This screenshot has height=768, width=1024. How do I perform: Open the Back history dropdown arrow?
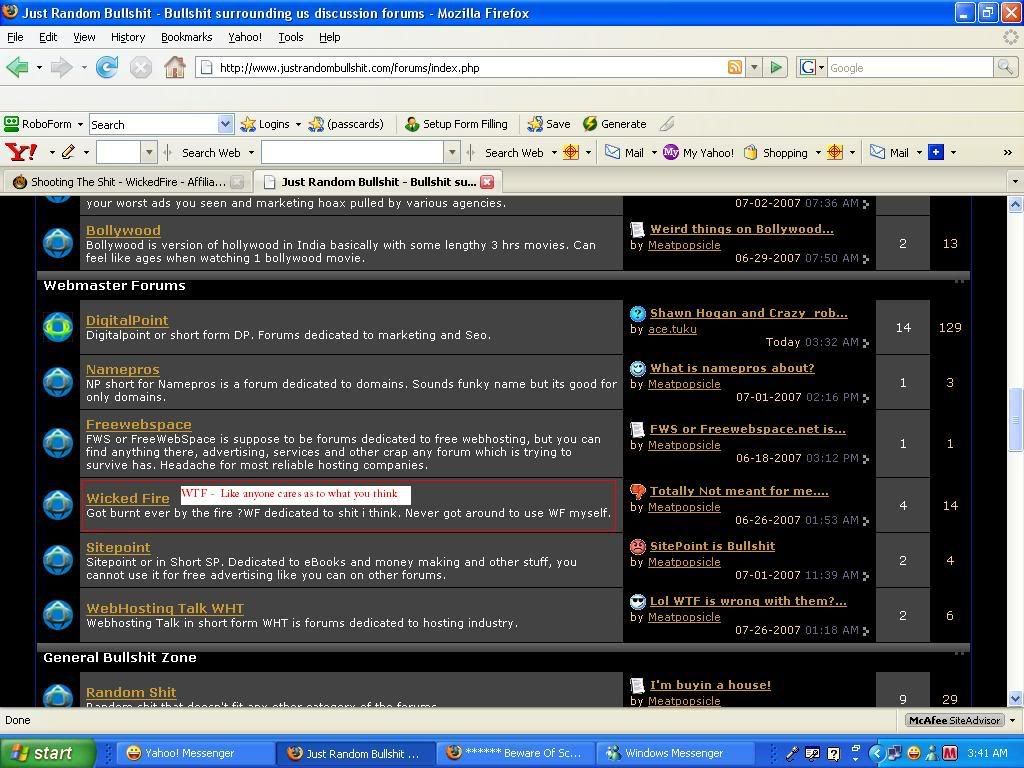39,67
